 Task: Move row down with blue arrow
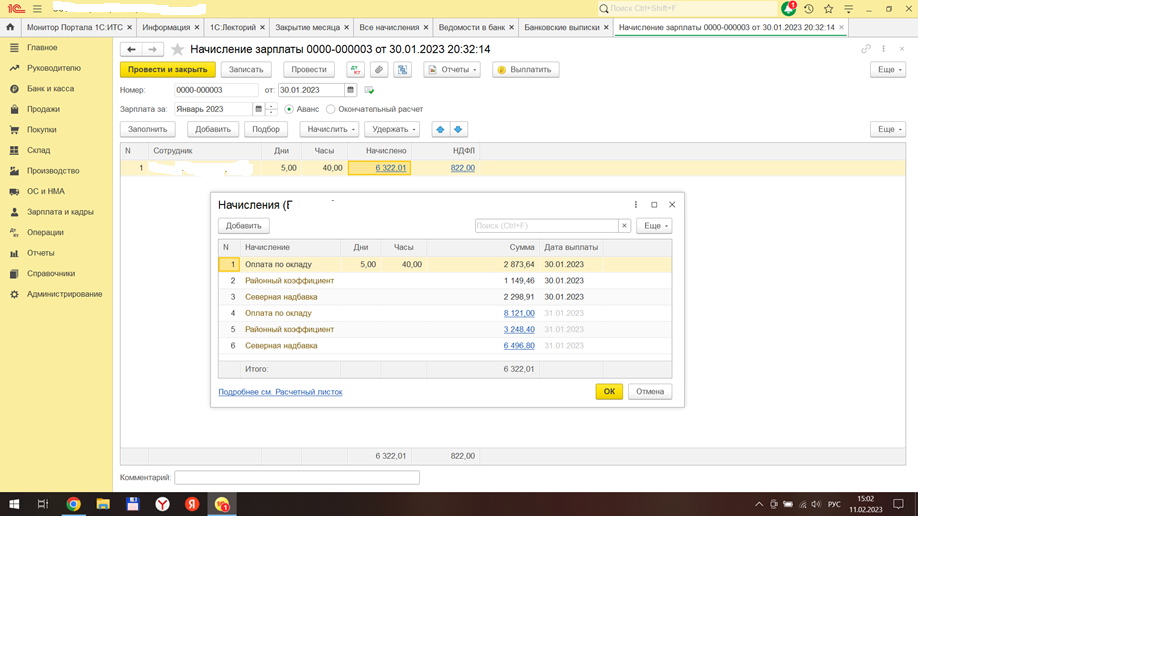(x=458, y=129)
